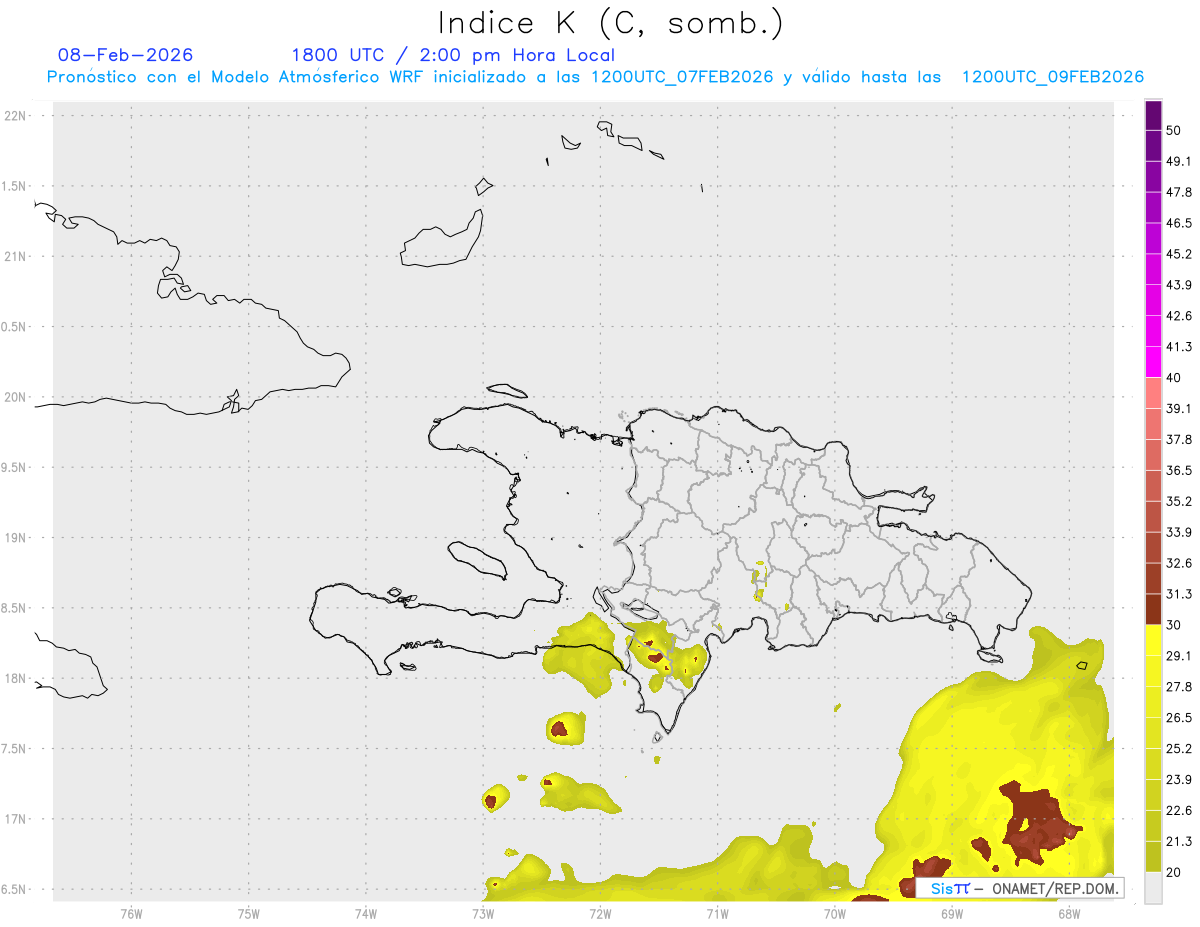Click the colorbar value '40'
1200x927 pixels.
coord(1174,378)
